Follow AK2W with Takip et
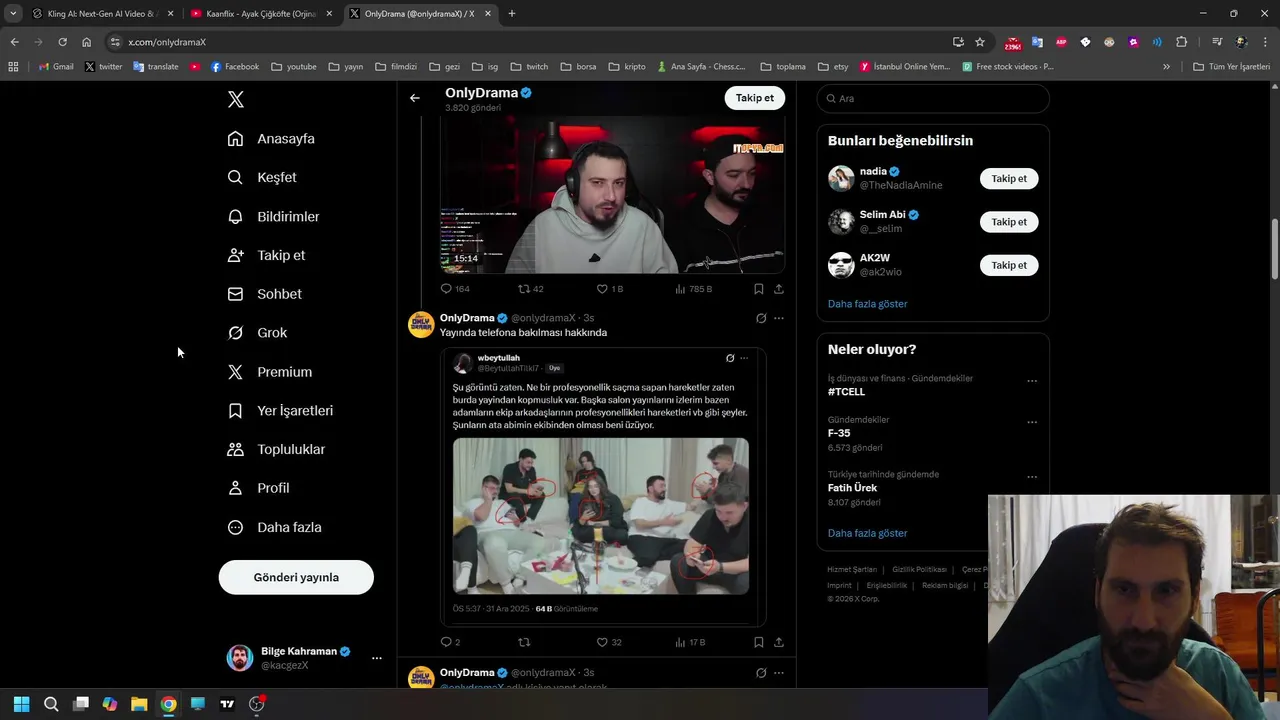The height and width of the screenshot is (720, 1280). tap(1009, 265)
